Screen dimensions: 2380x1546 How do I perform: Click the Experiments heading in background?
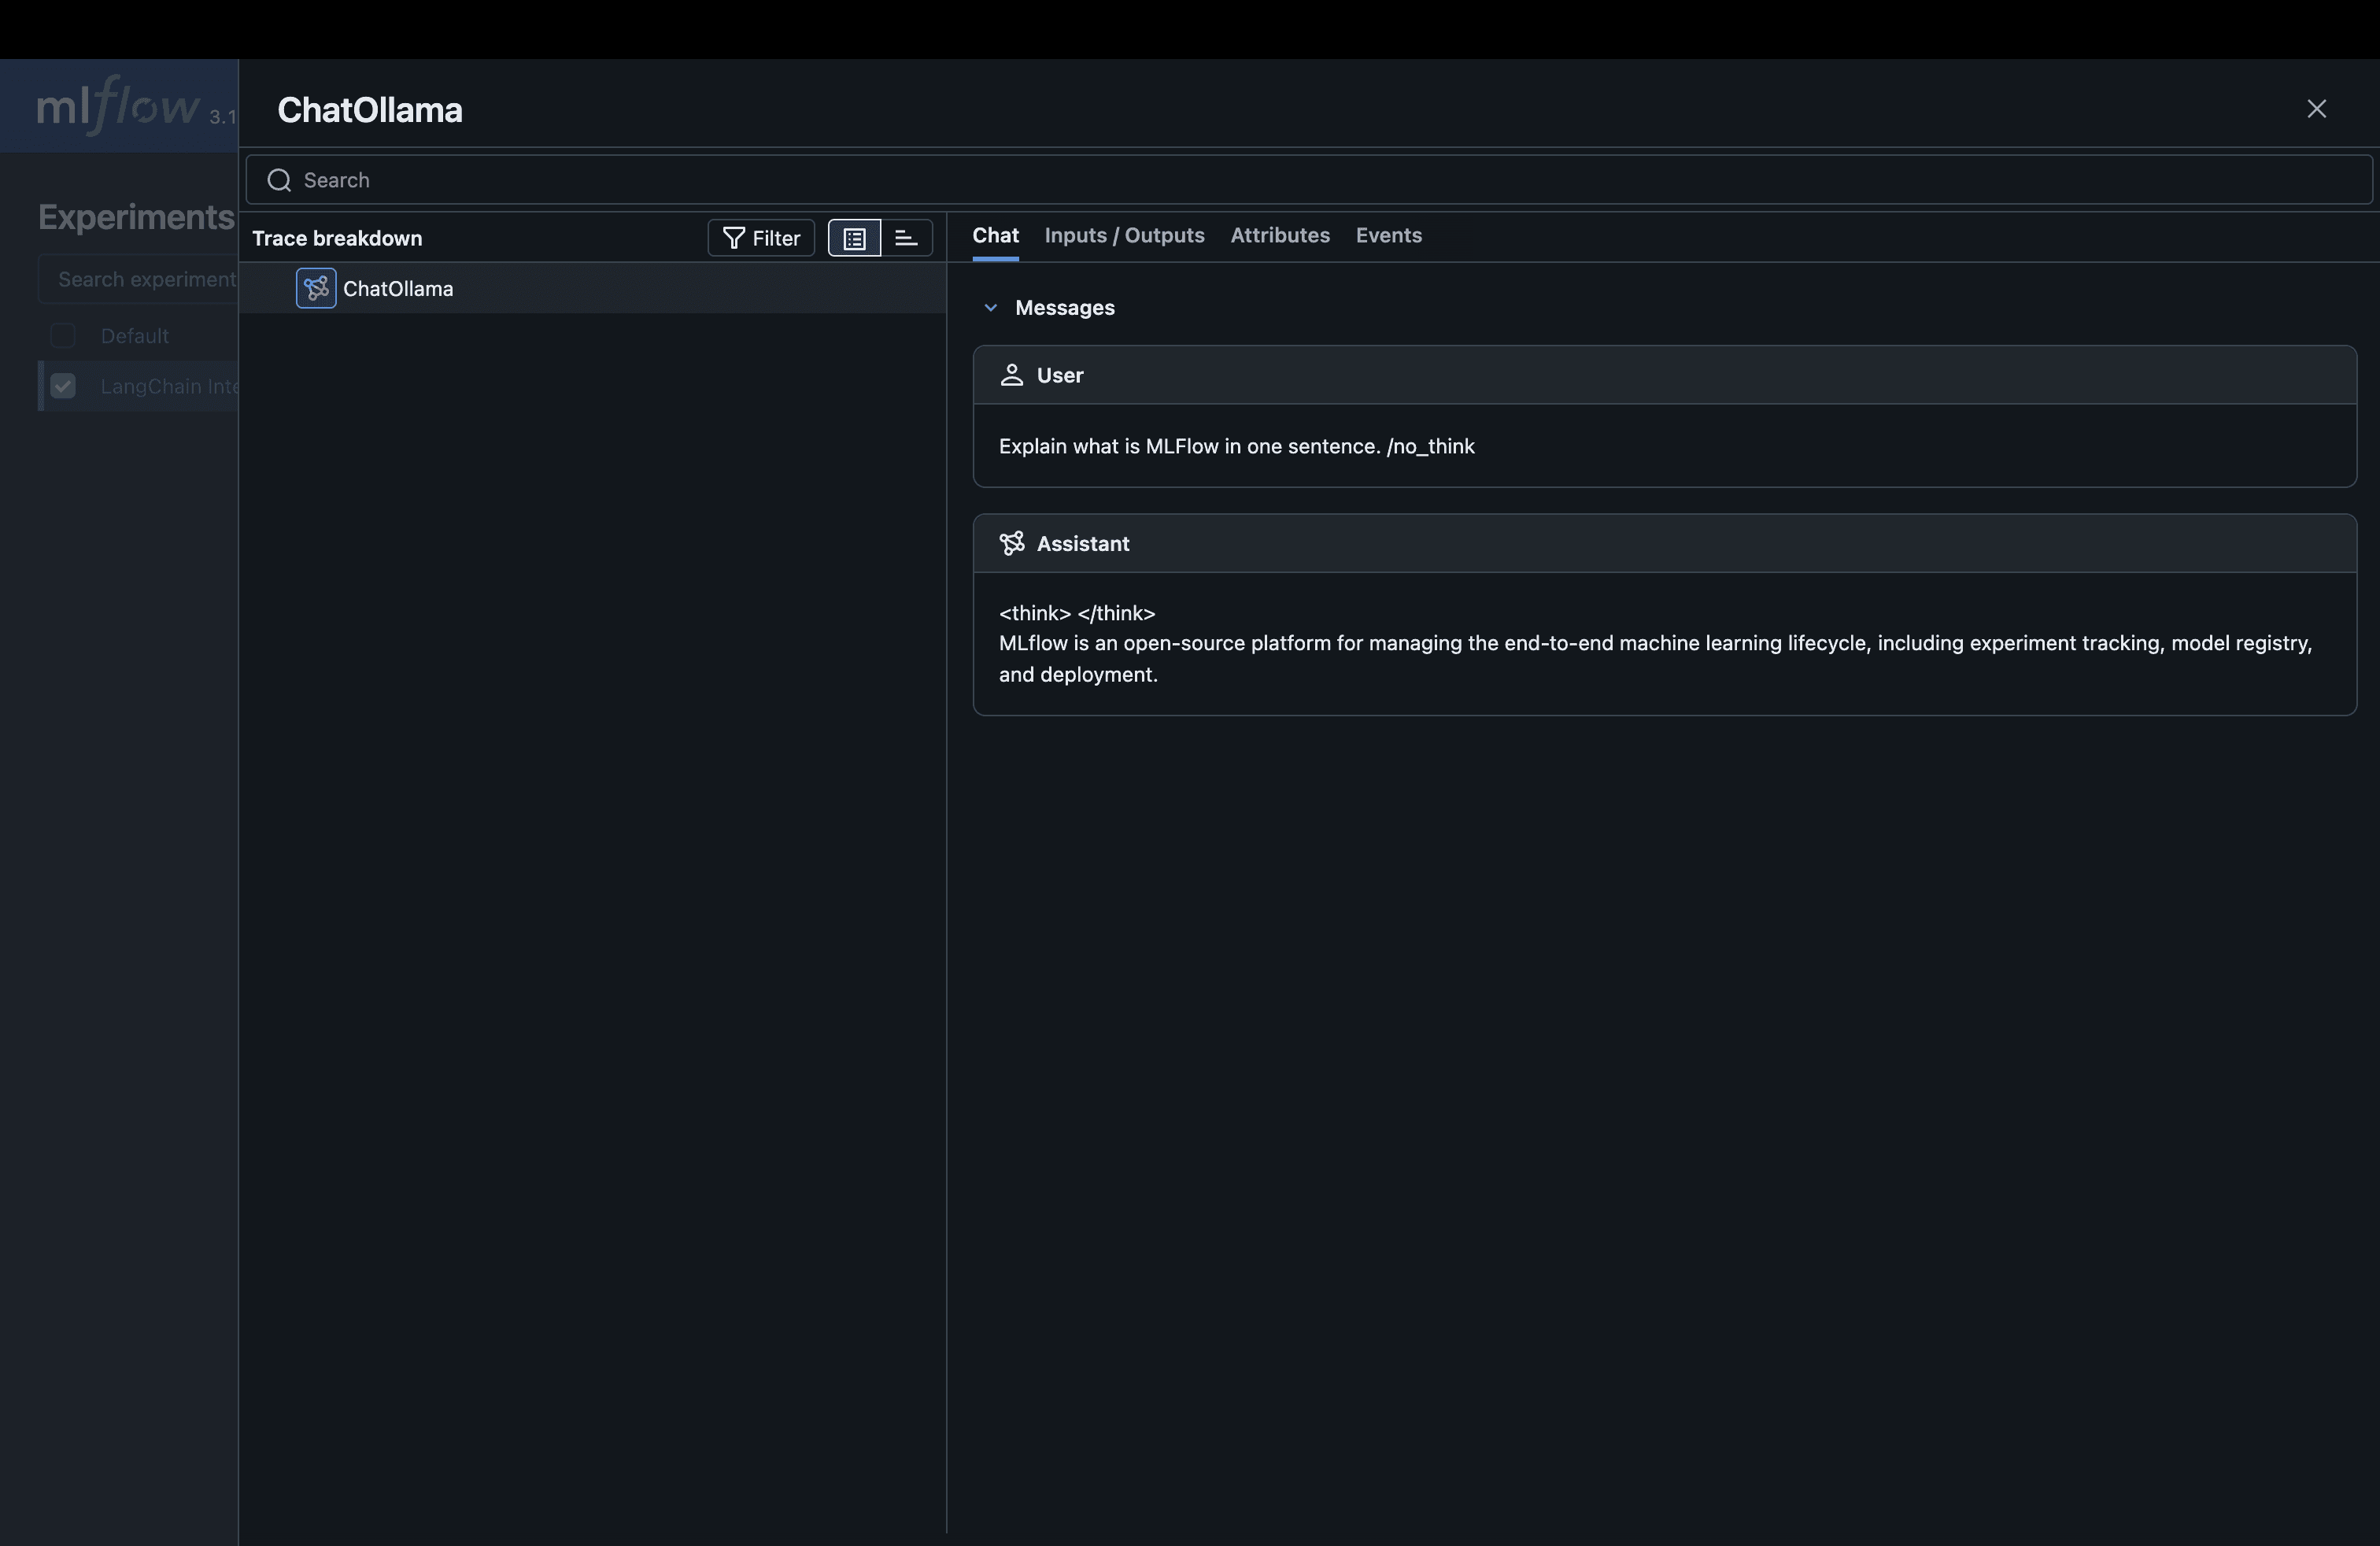[136, 217]
